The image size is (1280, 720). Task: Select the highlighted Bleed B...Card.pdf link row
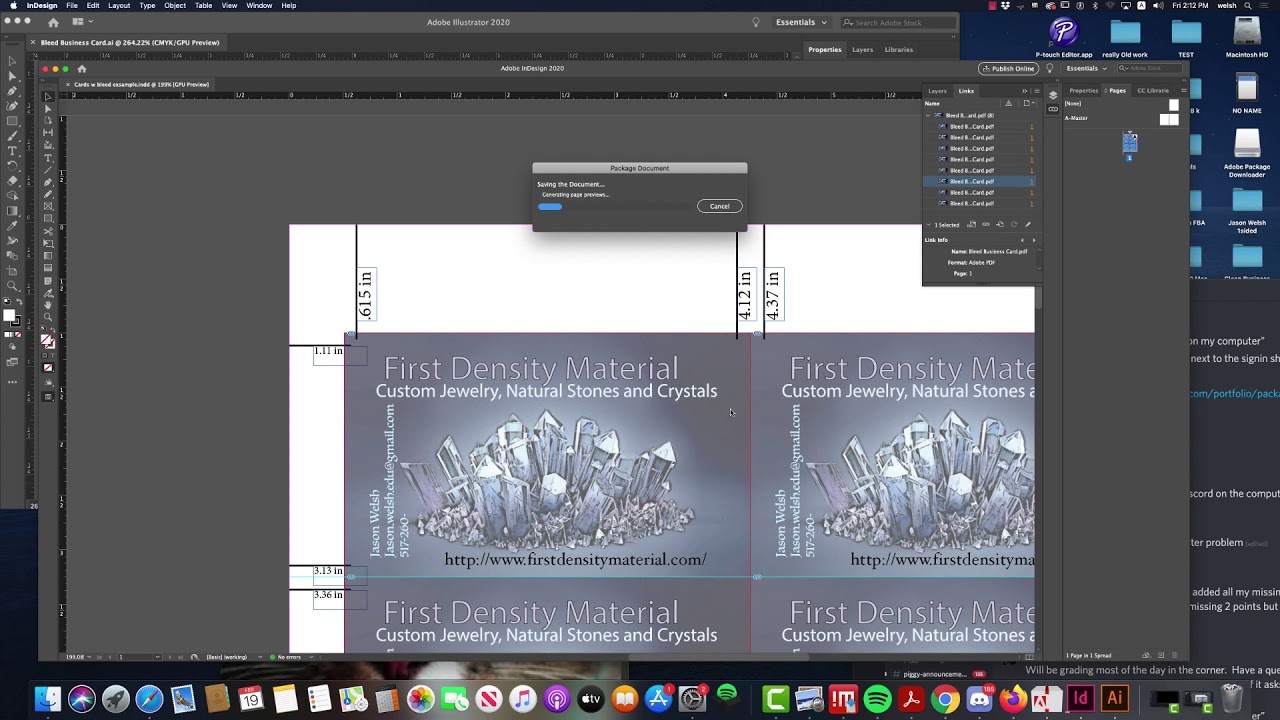coord(979,181)
